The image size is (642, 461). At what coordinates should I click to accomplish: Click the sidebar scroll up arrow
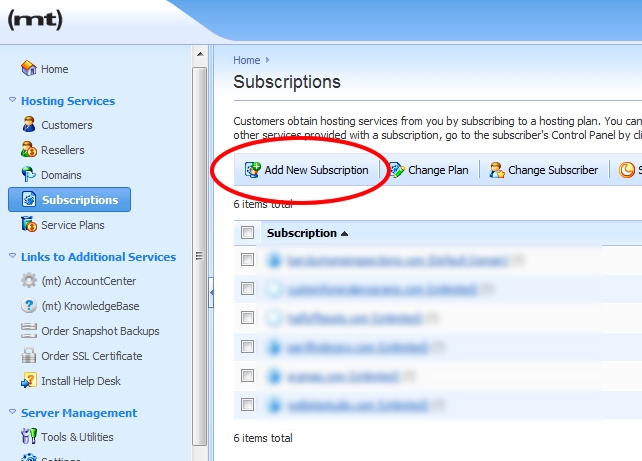pos(200,54)
